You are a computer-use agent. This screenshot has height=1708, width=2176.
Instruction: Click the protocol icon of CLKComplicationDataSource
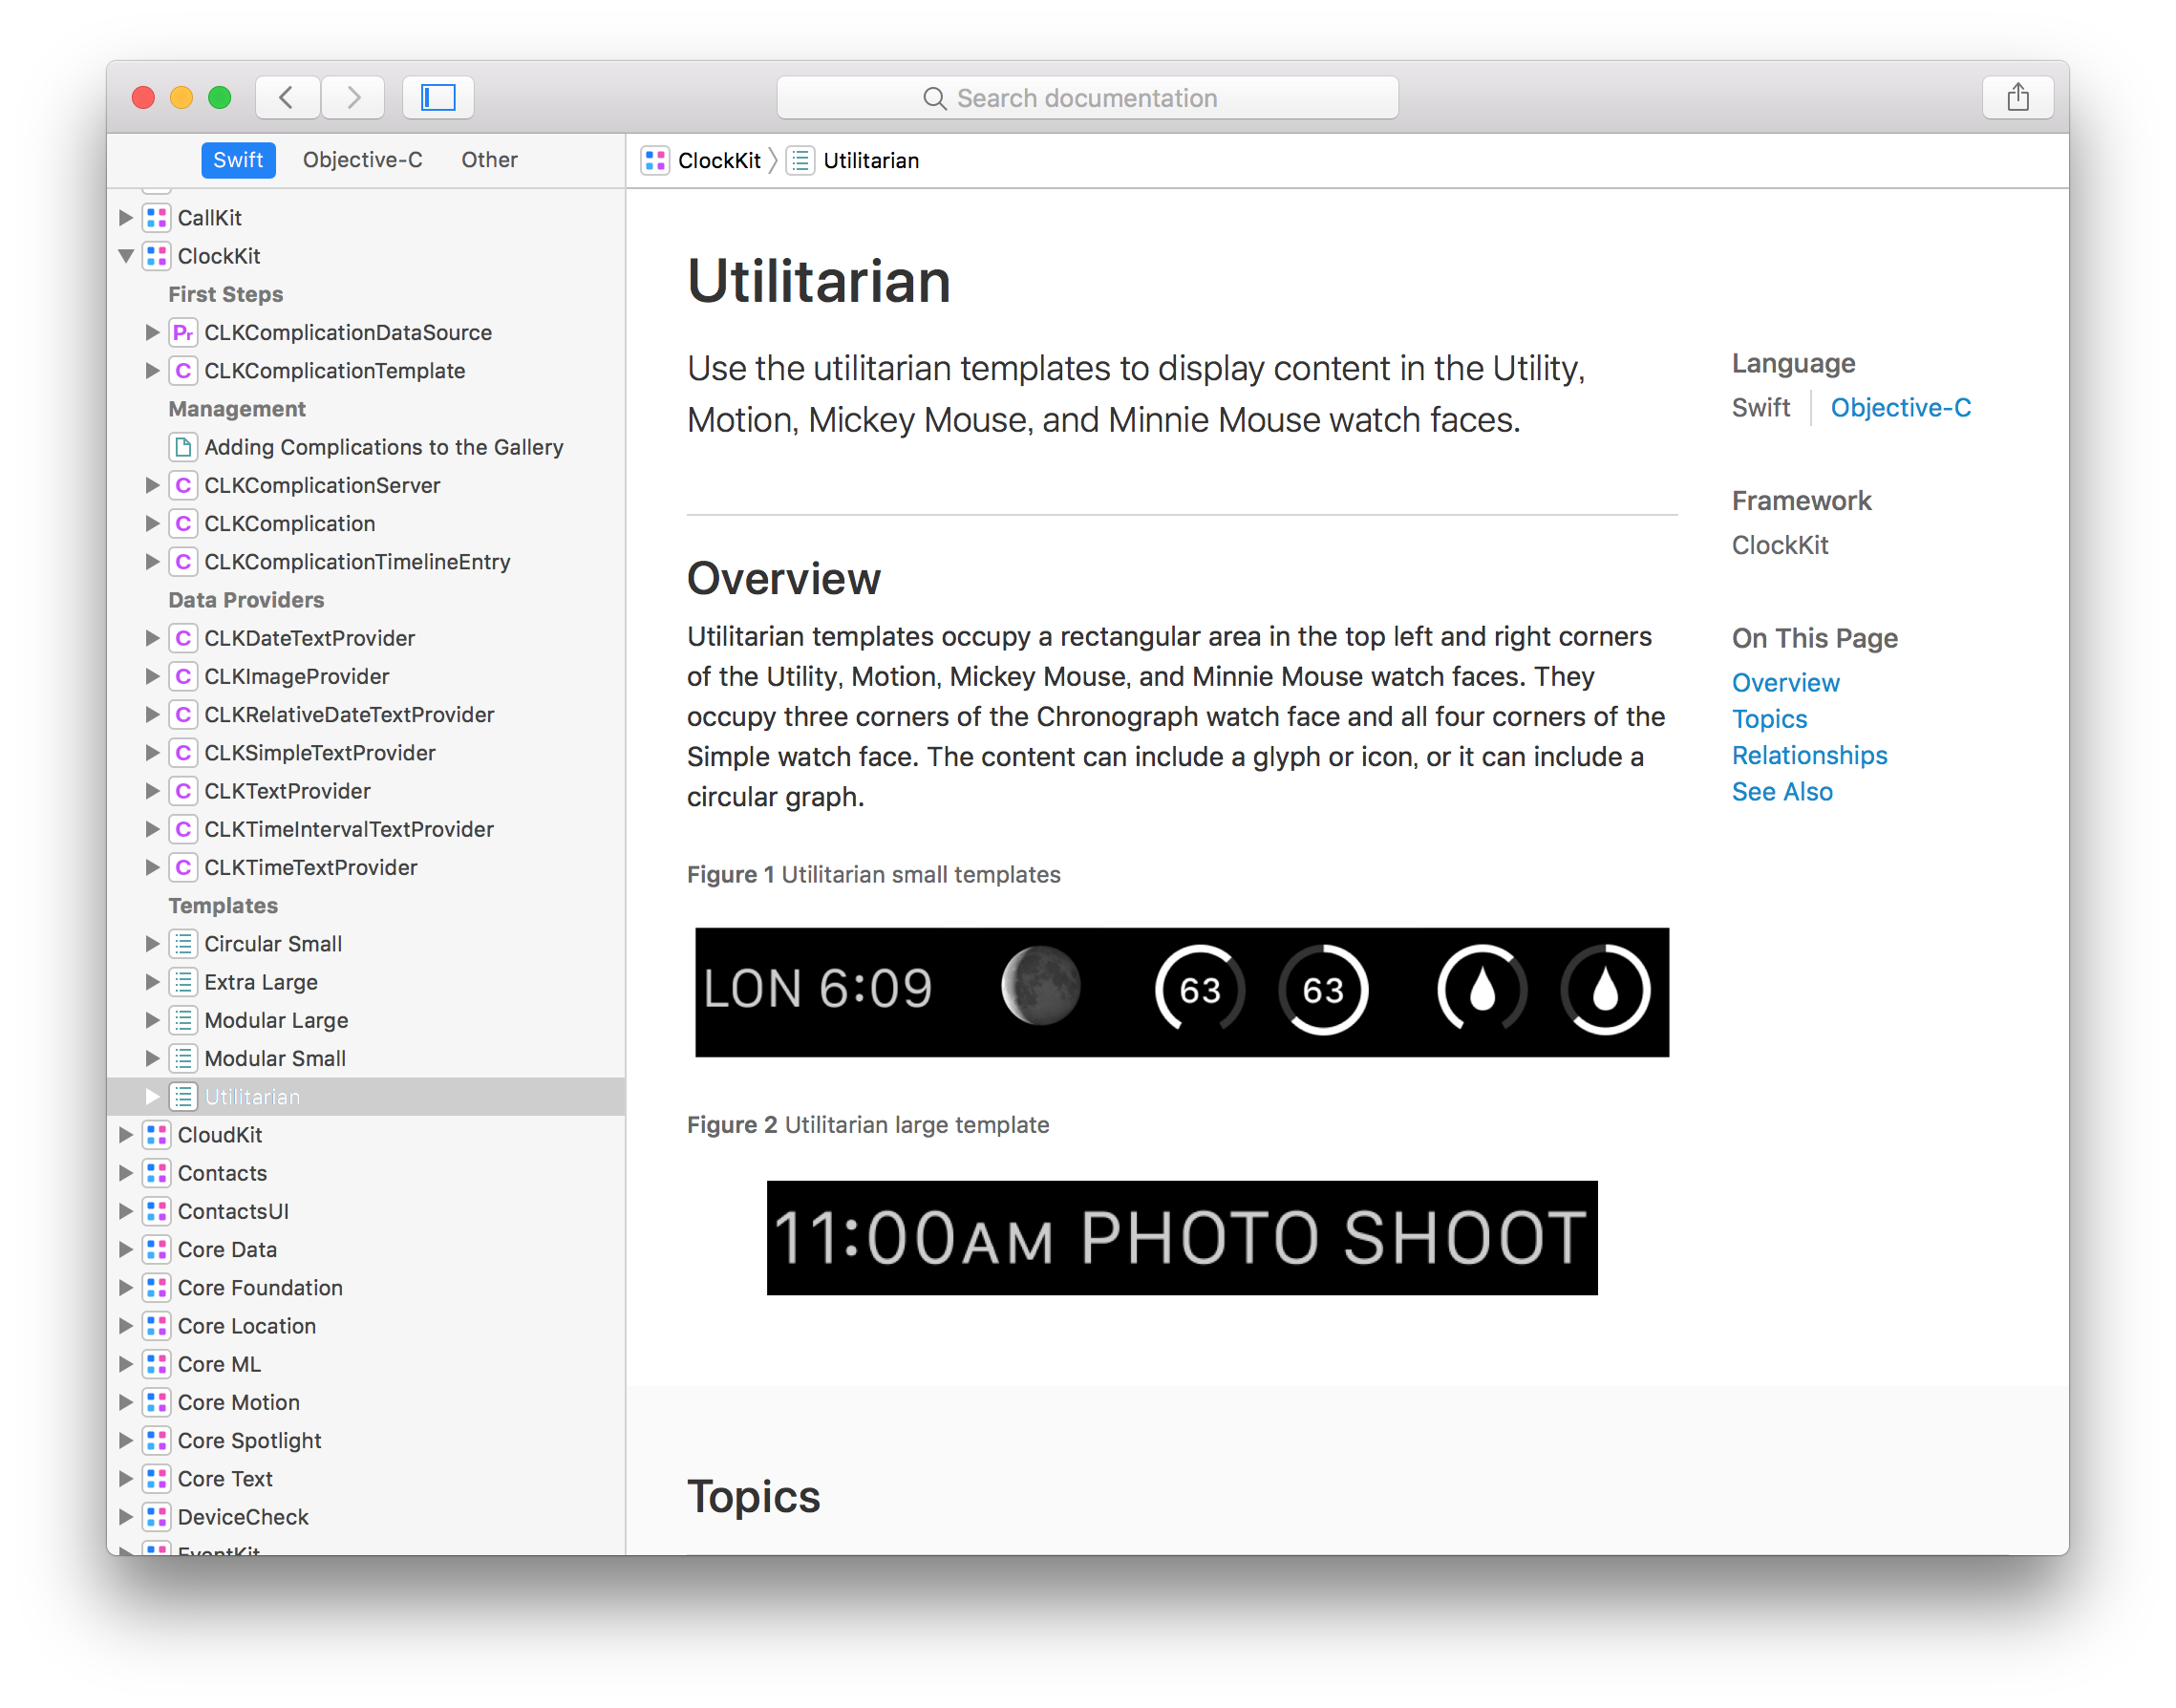(183, 332)
